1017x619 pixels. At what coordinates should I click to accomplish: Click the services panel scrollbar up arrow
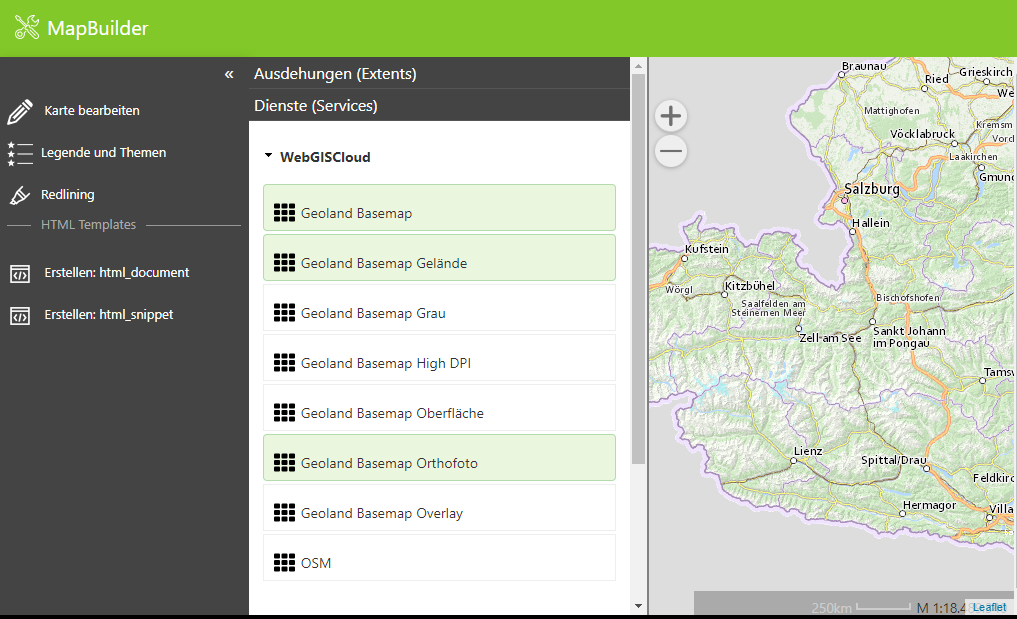pos(638,66)
